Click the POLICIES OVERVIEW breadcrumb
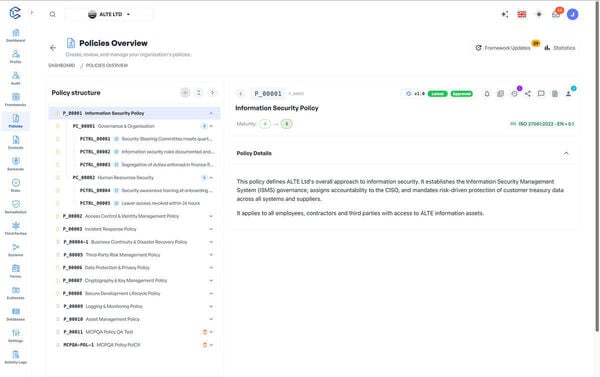 [x=107, y=65]
